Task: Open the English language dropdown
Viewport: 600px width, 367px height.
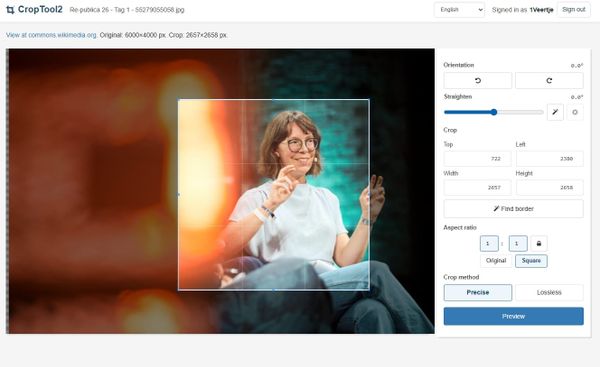Action: 459,10
